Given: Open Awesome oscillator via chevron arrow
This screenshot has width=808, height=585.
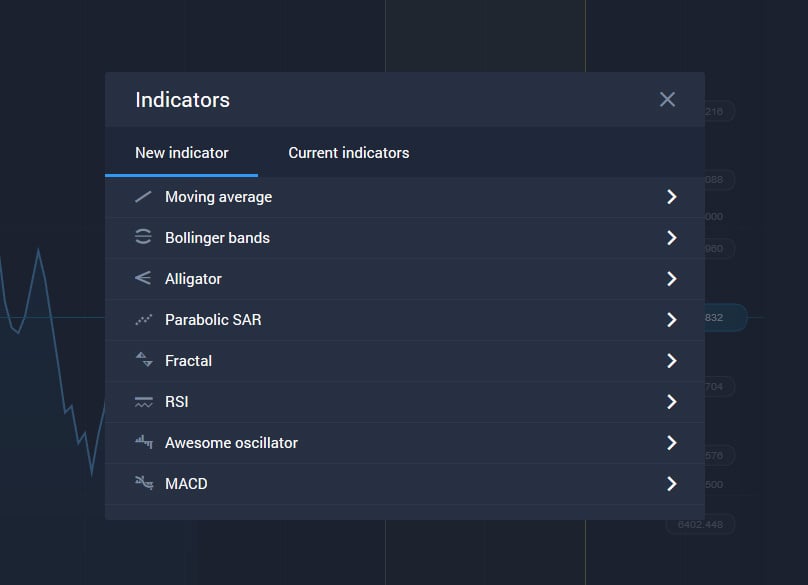Looking at the screenshot, I should point(672,443).
